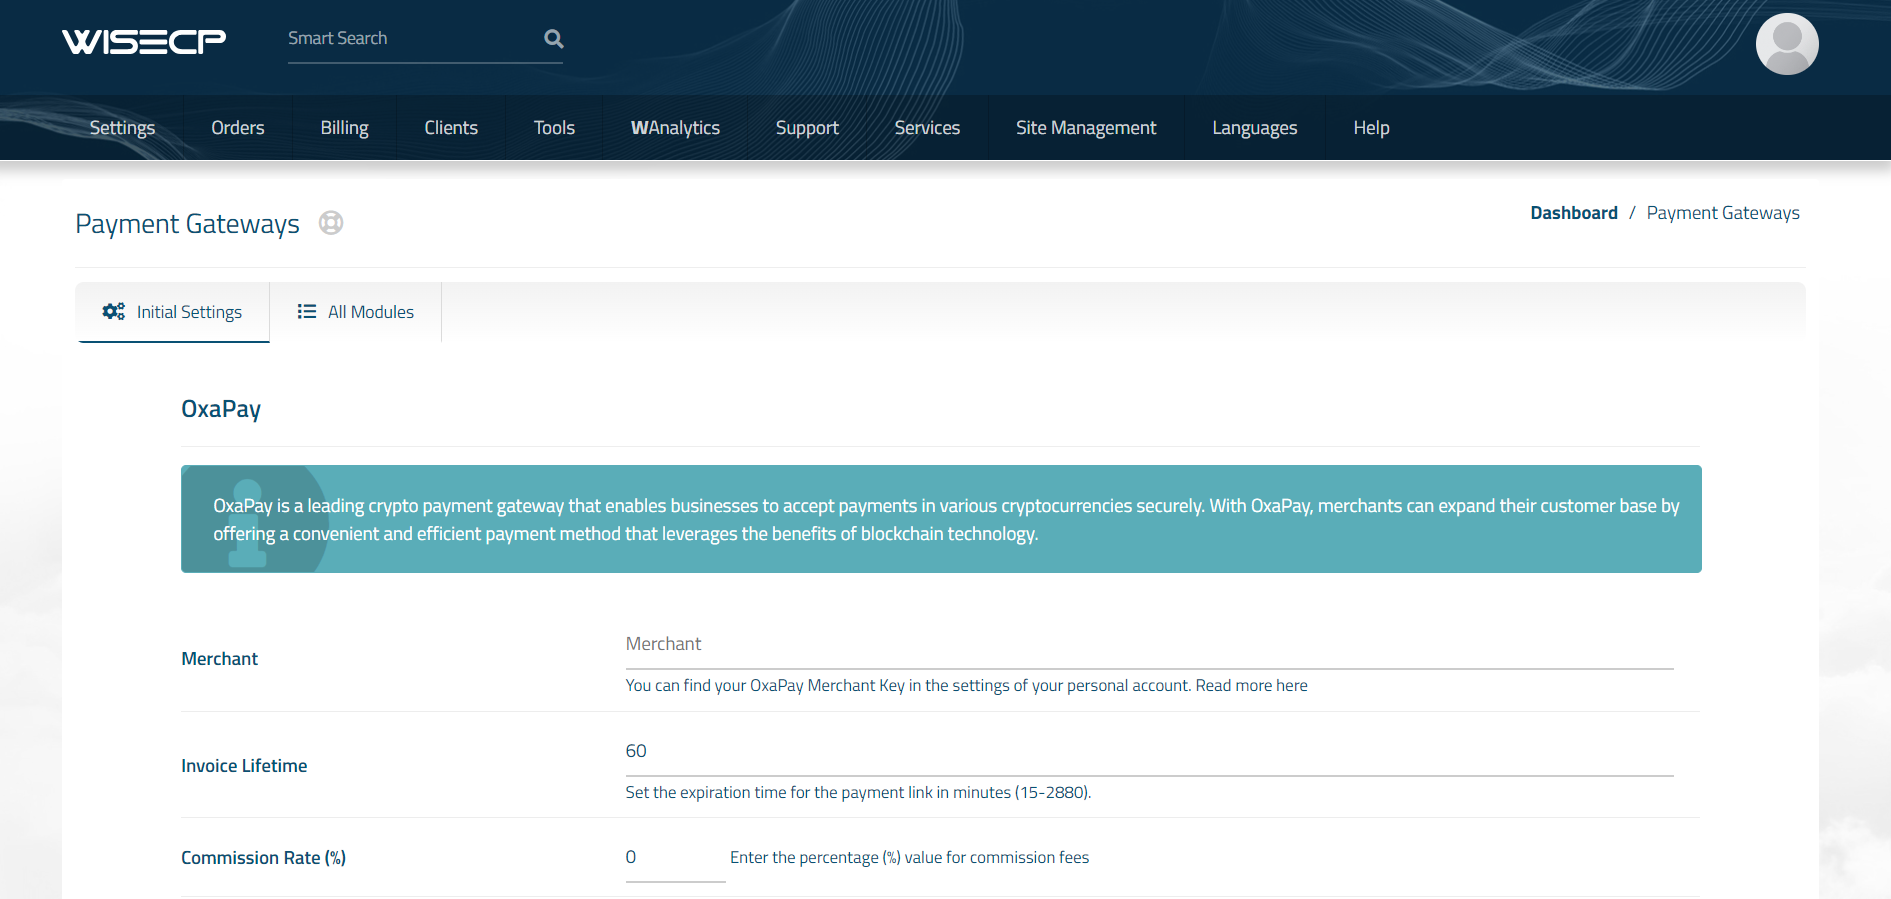This screenshot has height=899, width=1891.
Task: Click the Commission Rate input field
Action: pos(674,858)
